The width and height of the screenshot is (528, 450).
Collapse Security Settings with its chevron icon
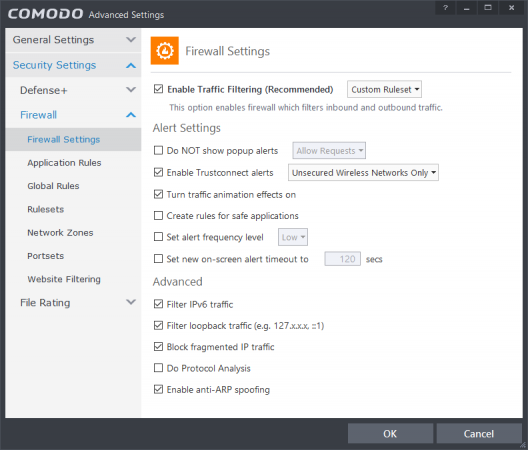(131, 65)
